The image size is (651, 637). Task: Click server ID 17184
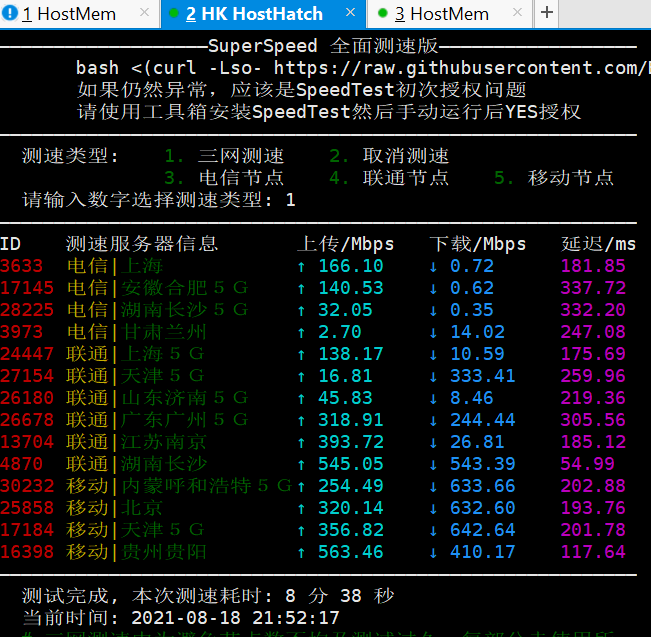(x=27, y=530)
